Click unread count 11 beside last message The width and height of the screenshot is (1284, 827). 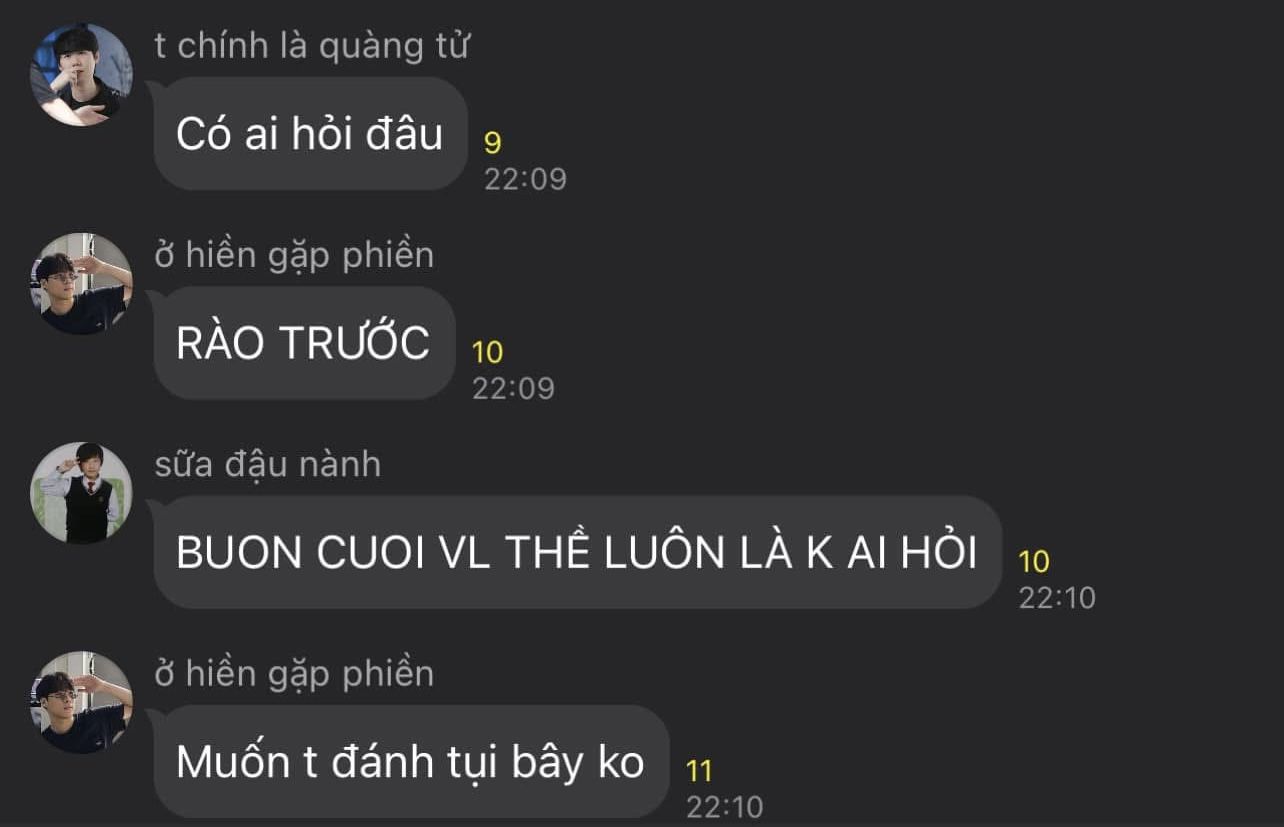(x=699, y=771)
